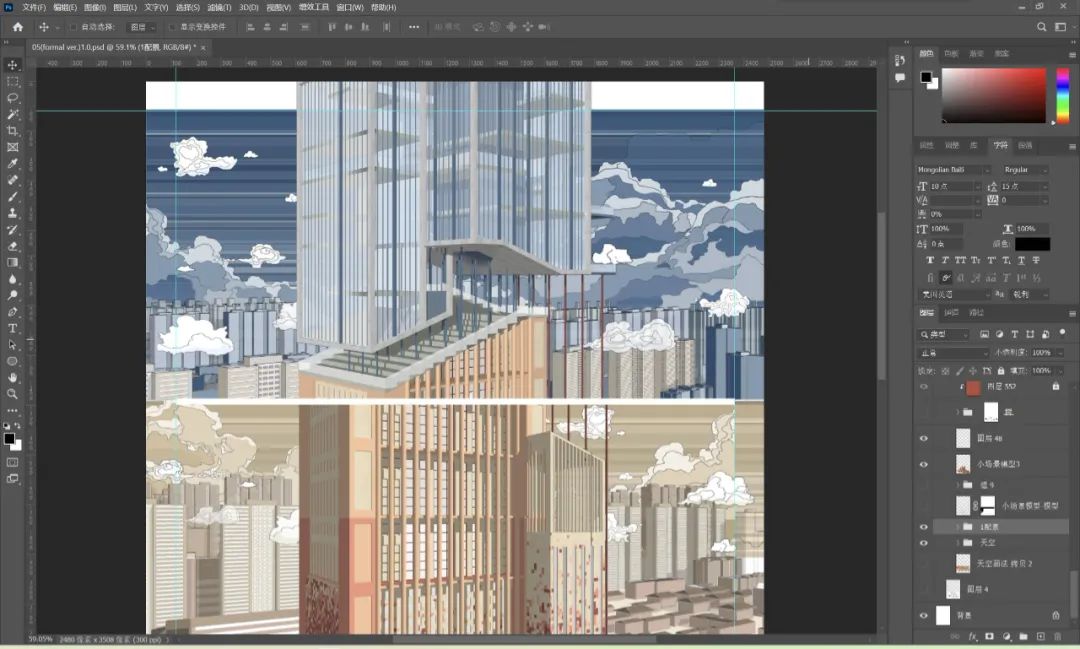Viewport: 1080px width, 649px height.
Task: Select the Blur tool
Action: click(x=12, y=279)
